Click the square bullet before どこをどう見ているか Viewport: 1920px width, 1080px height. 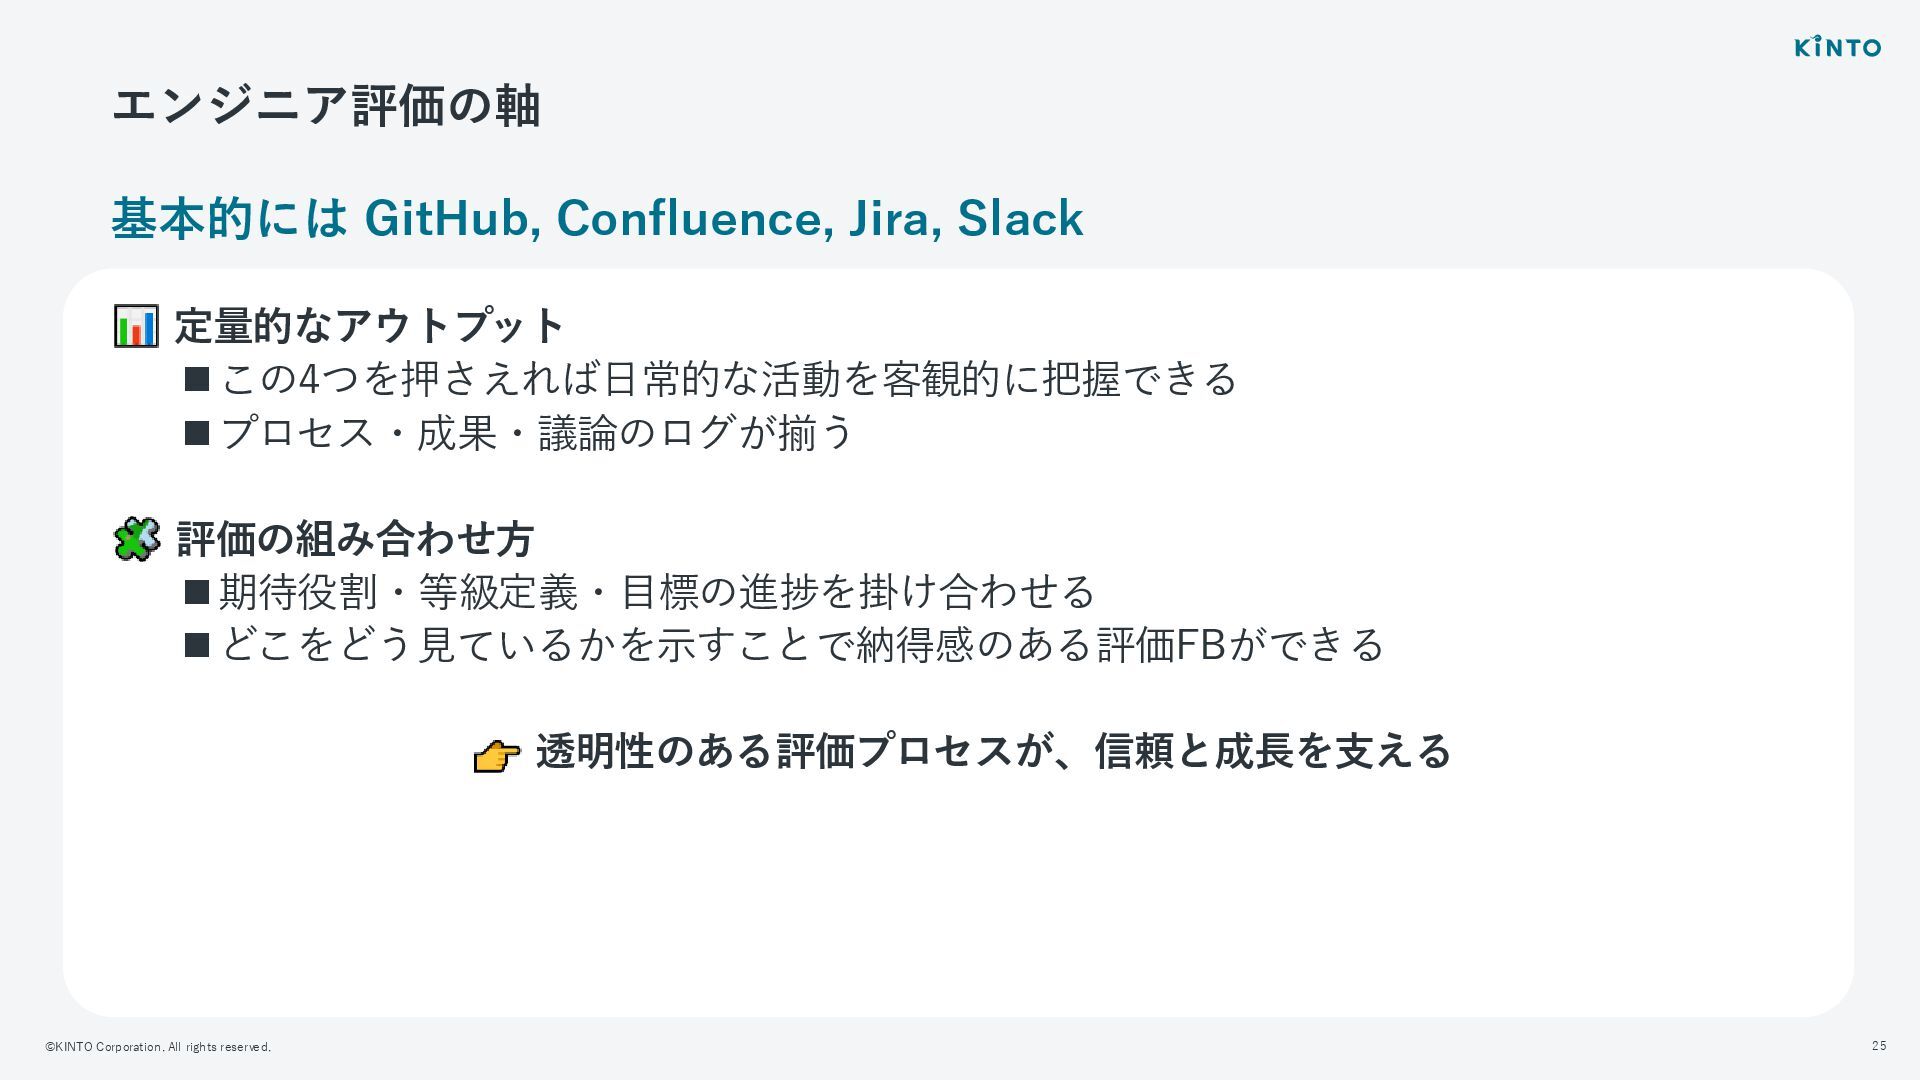tap(197, 645)
